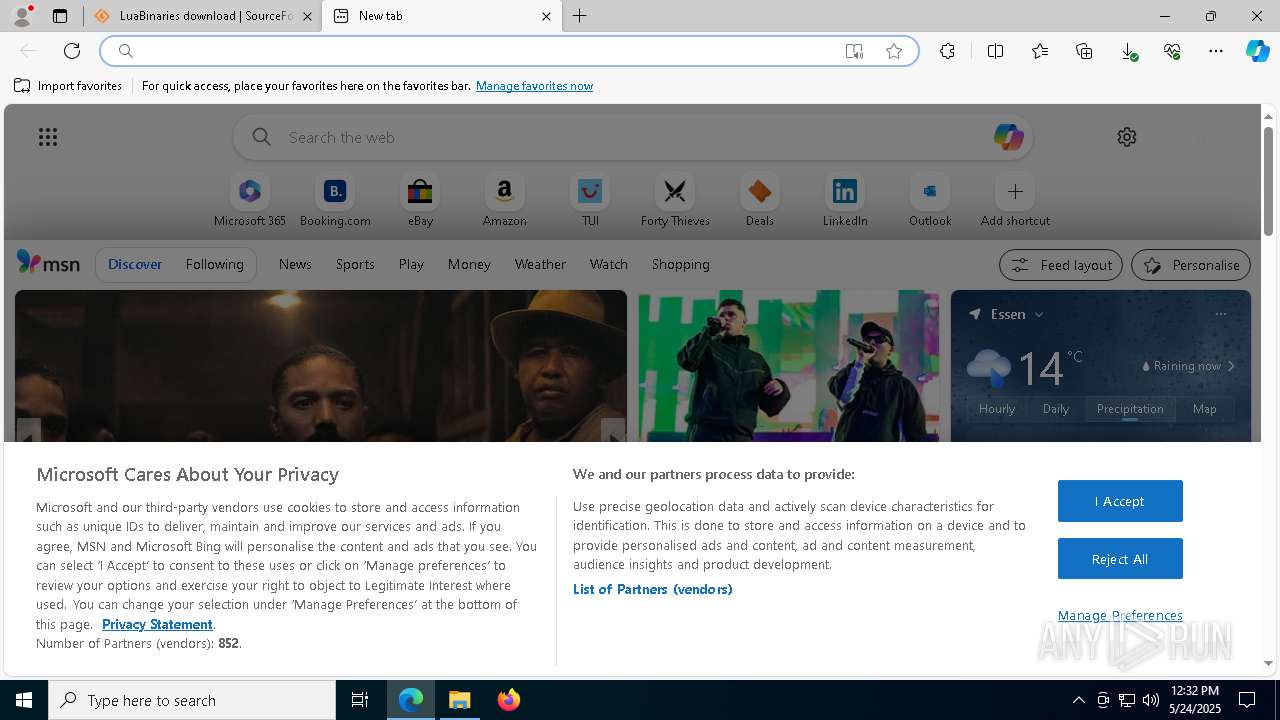Click Add shortcut plus tile

1015,201
